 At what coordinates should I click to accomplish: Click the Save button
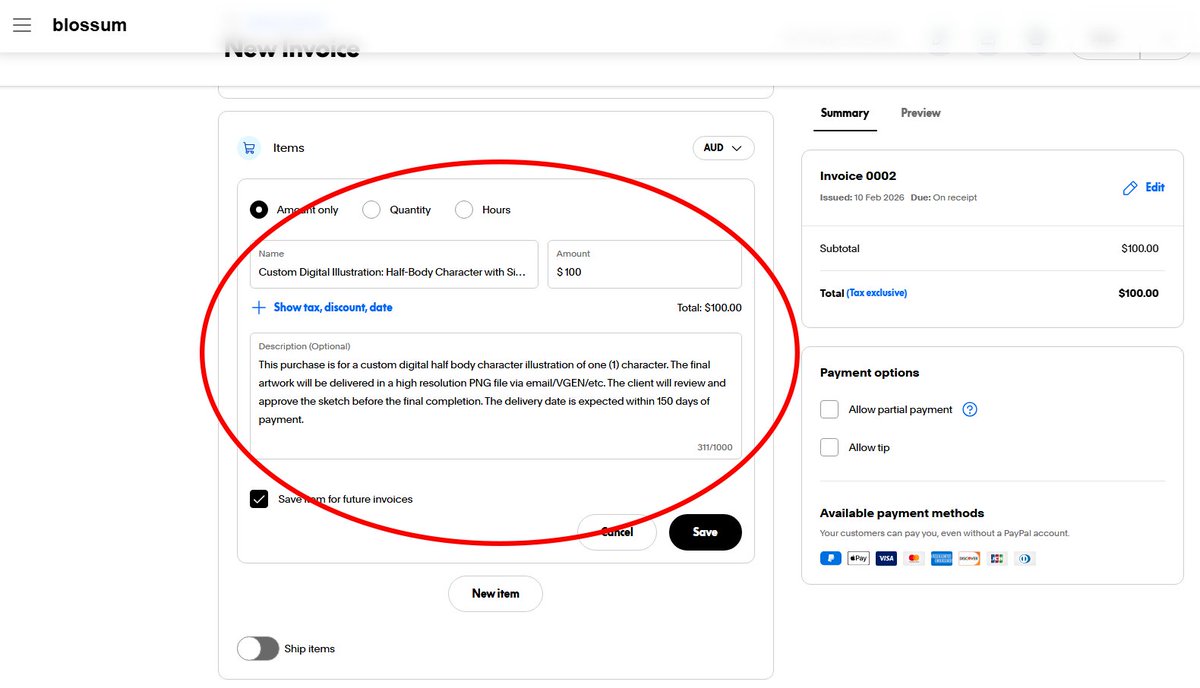point(705,532)
